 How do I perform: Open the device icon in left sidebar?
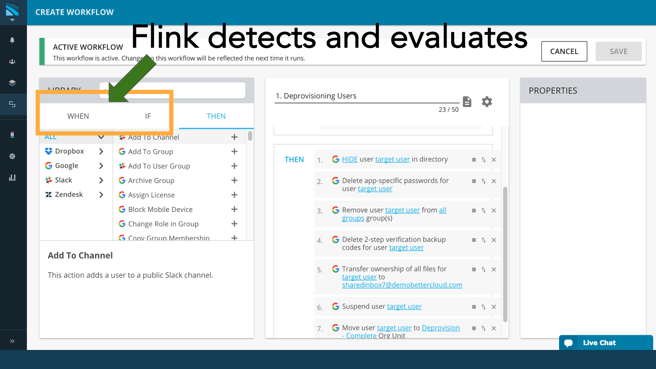12,135
